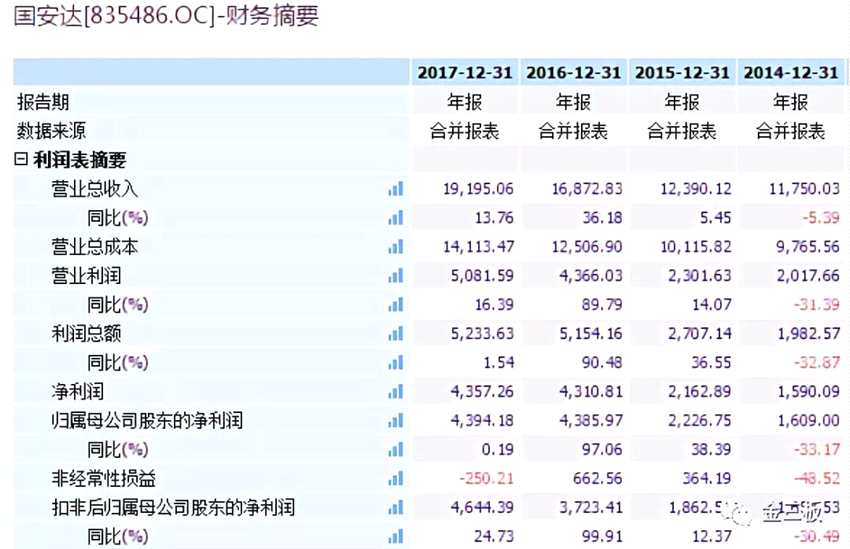850x549 pixels.
Task: Click the 数据来源 row label
Action: 51,131
